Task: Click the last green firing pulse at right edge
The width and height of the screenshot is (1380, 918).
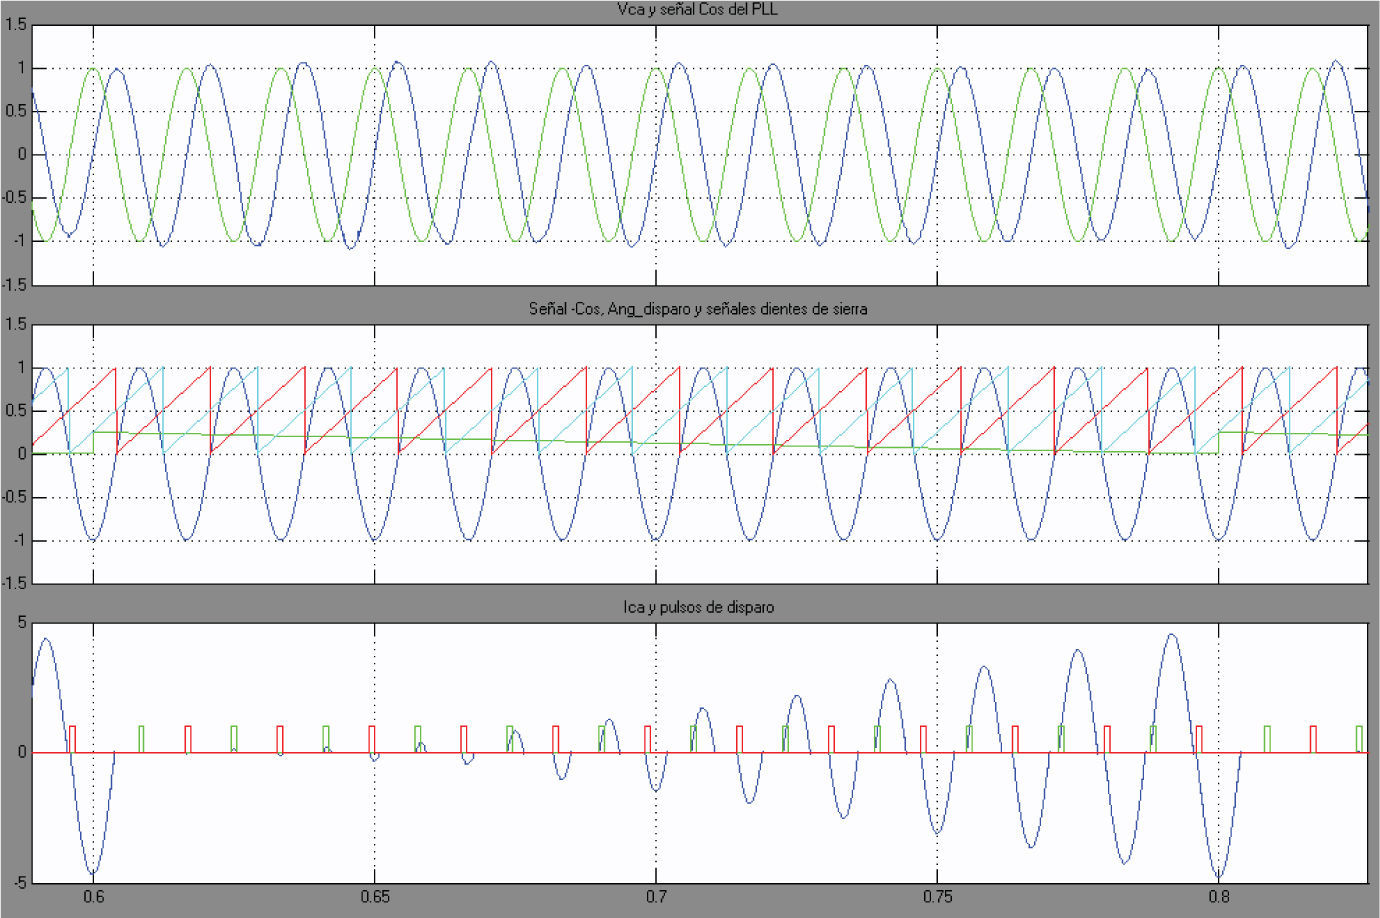Action: coord(1359,738)
